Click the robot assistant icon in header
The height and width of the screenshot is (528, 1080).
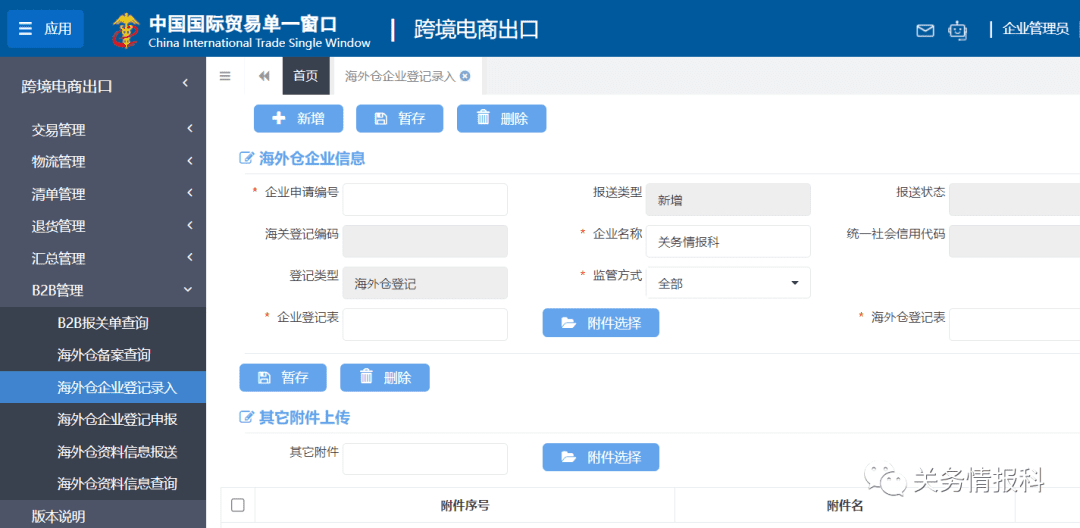(x=958, y=30)
